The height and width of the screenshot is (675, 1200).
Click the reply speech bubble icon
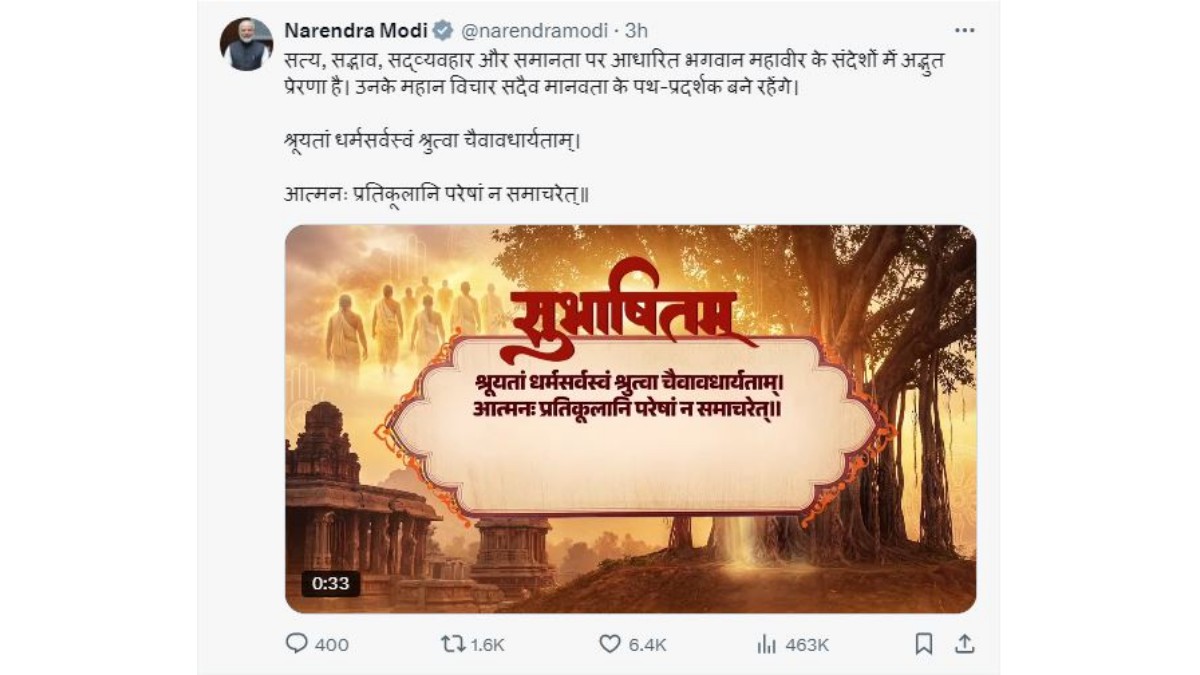pyautogui.click(x=297, y=644)
